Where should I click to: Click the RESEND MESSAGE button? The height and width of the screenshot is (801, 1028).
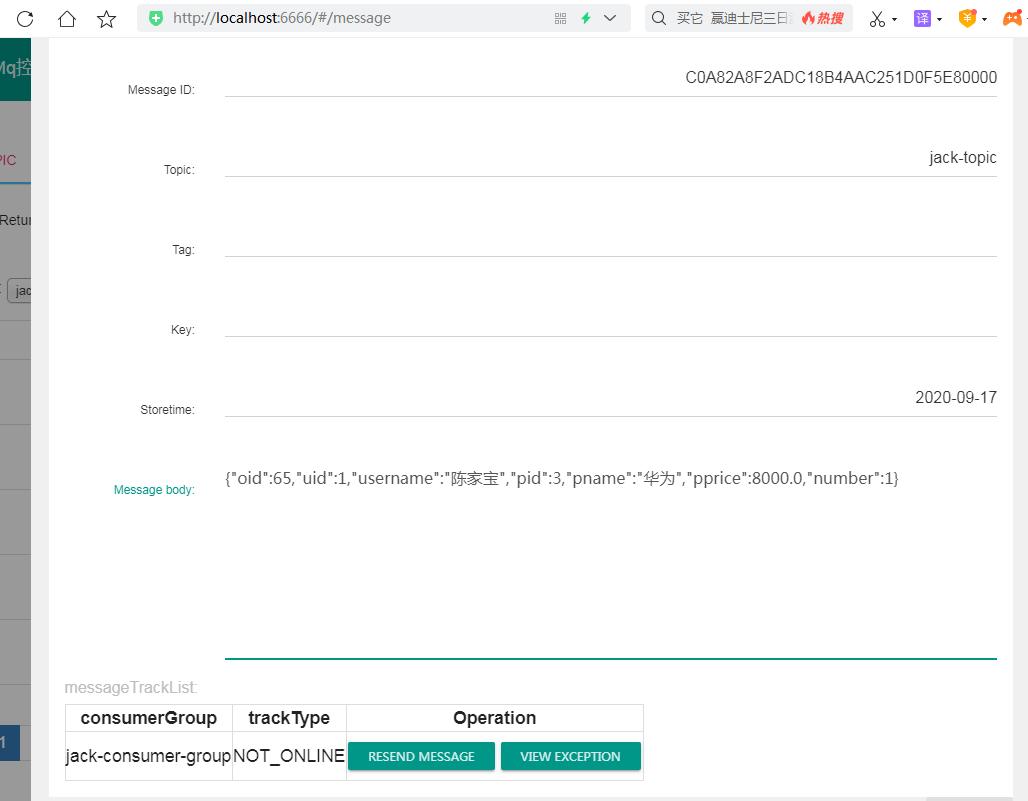click(x=421, y=756)
